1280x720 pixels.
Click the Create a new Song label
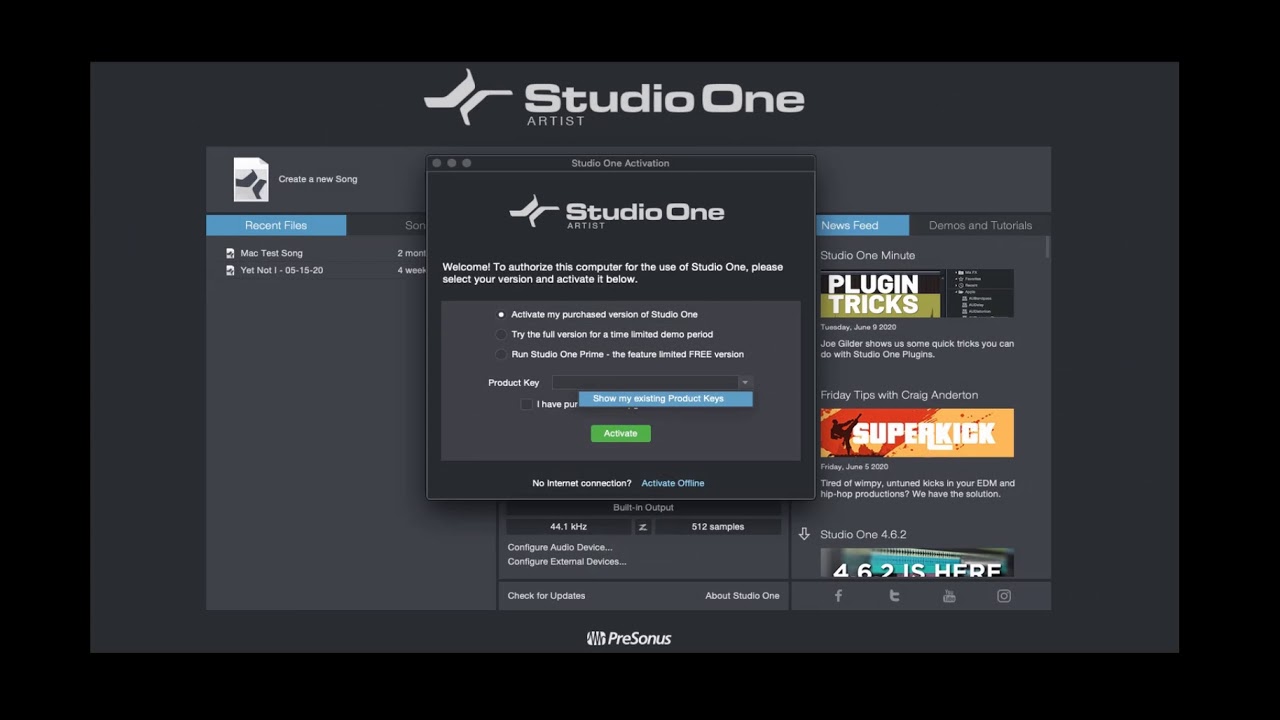pyautogui.click(x=318, y=179)
